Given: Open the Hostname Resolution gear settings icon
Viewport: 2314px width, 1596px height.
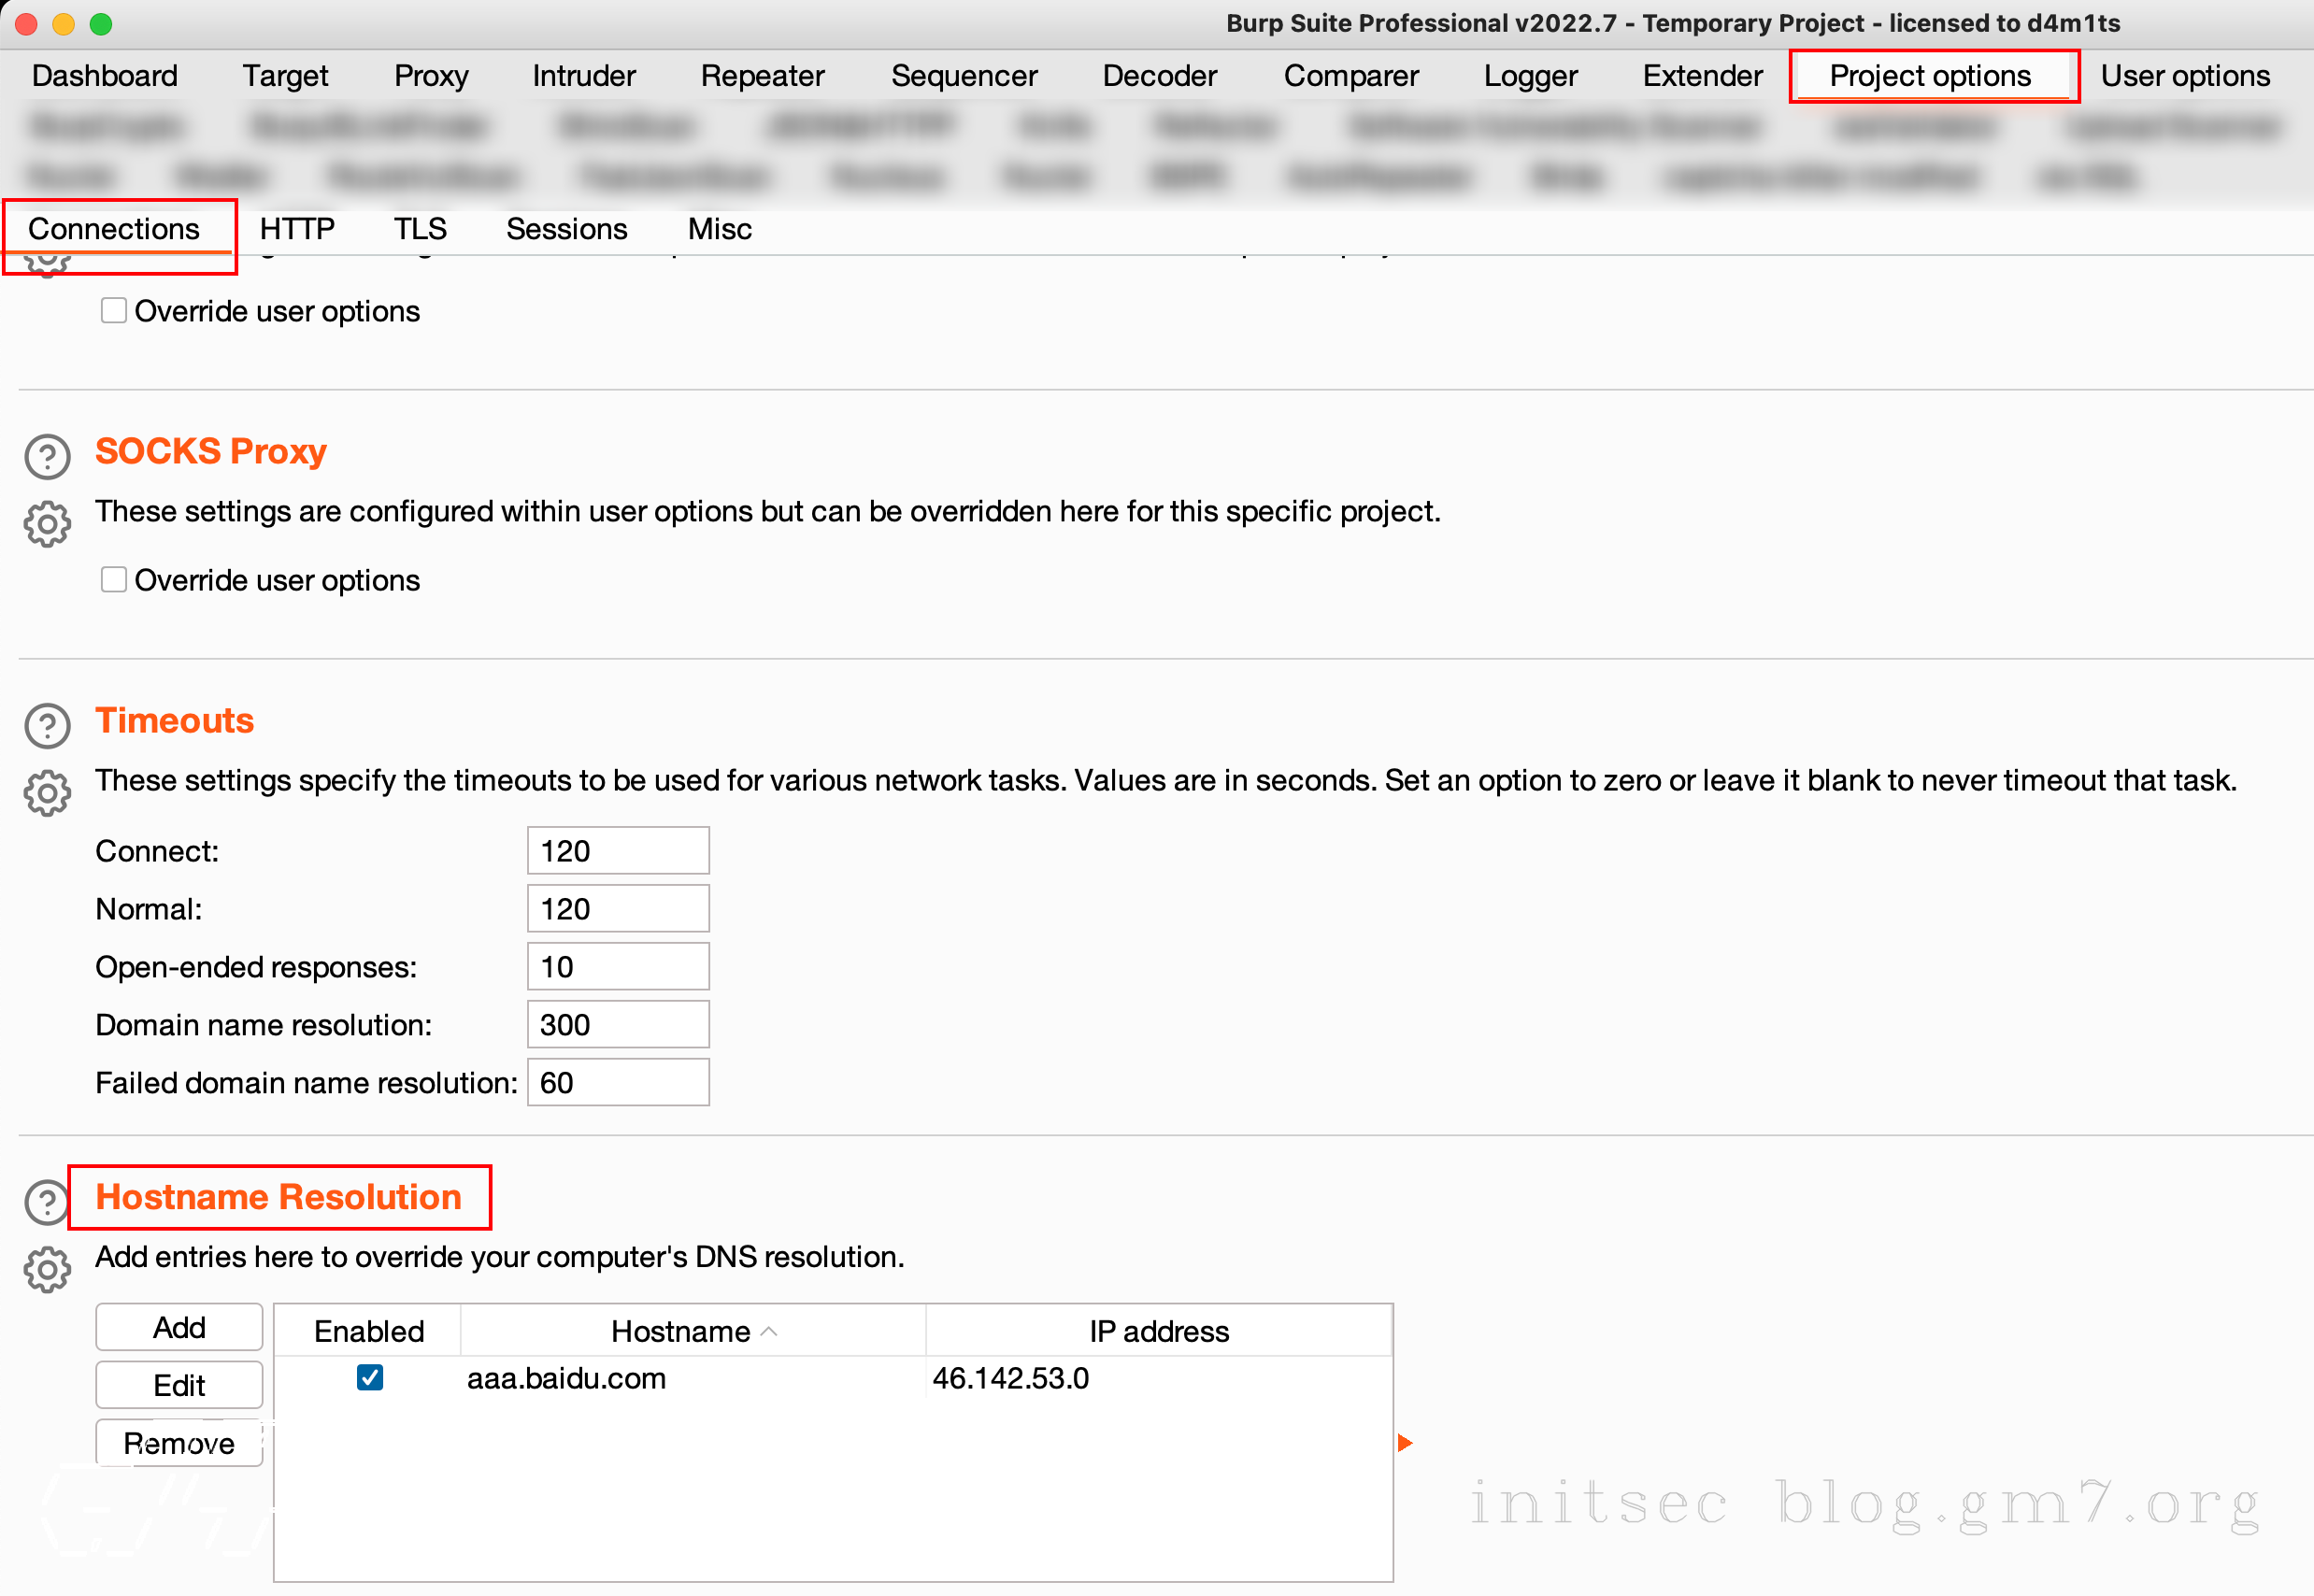Looking at the screenshot, I should pyautogui.click(x=47, y=1269).
